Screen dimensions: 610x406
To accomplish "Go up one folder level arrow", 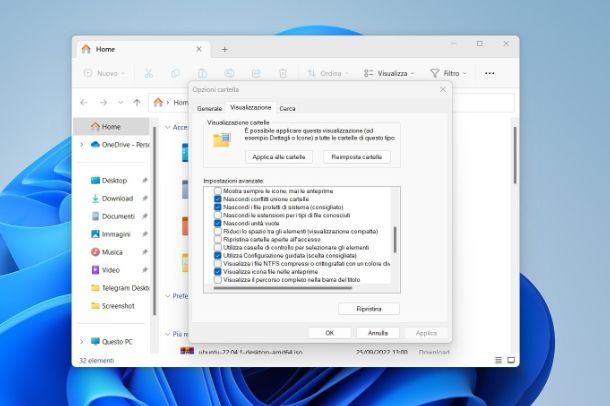I will [x=137, y=103].
